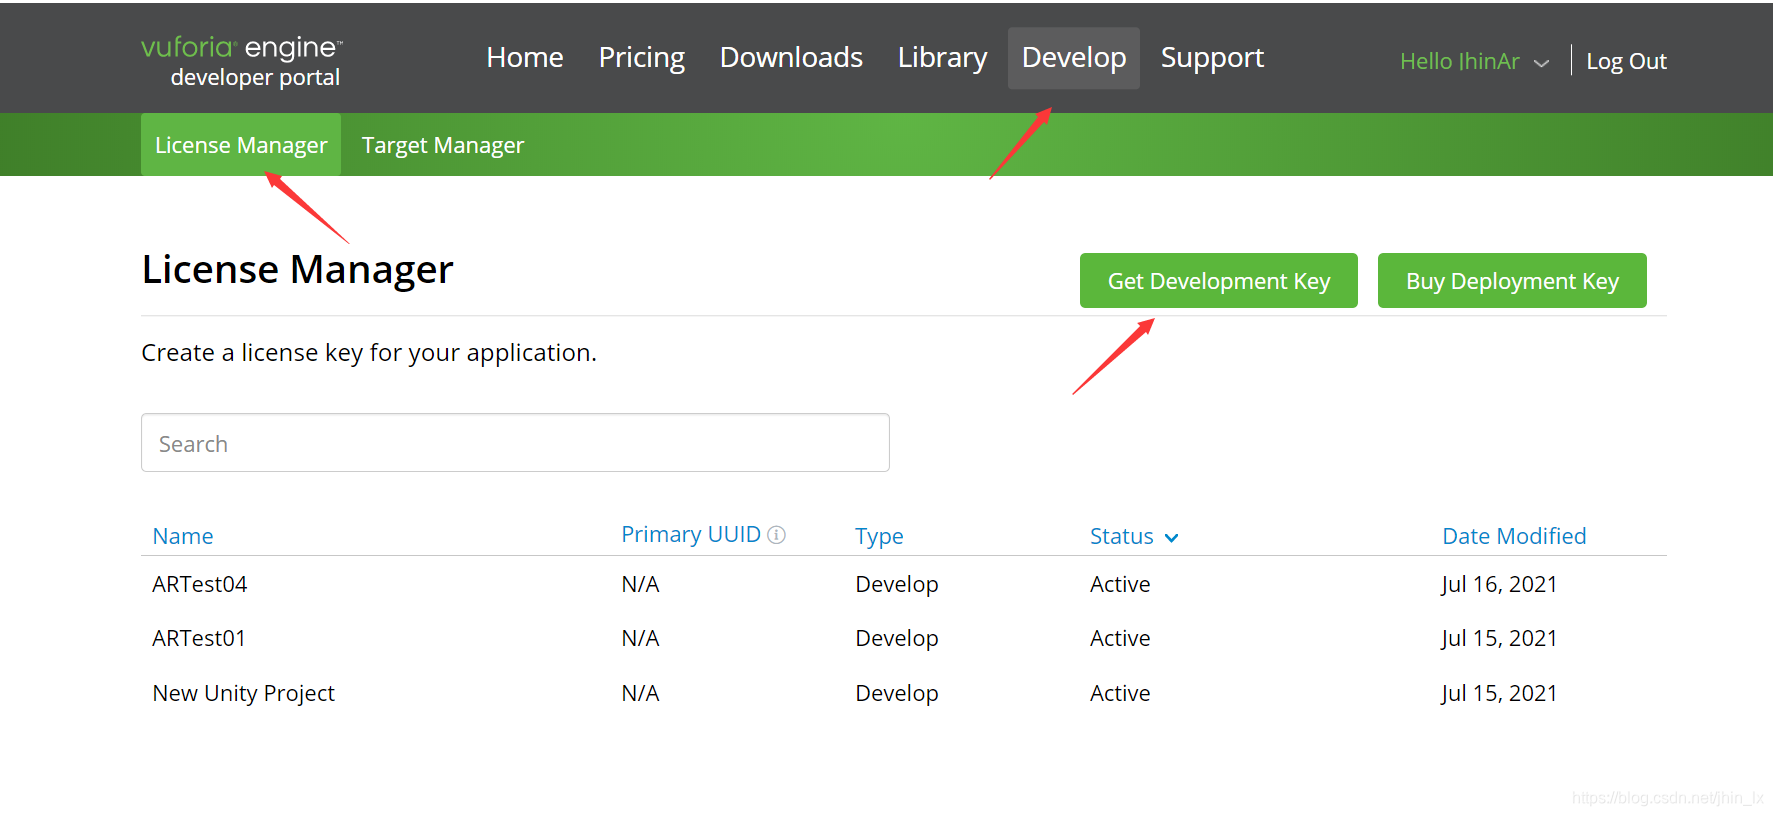Click Jul 15, 2021 in ARTest01 row

(x=1499, y=638)
